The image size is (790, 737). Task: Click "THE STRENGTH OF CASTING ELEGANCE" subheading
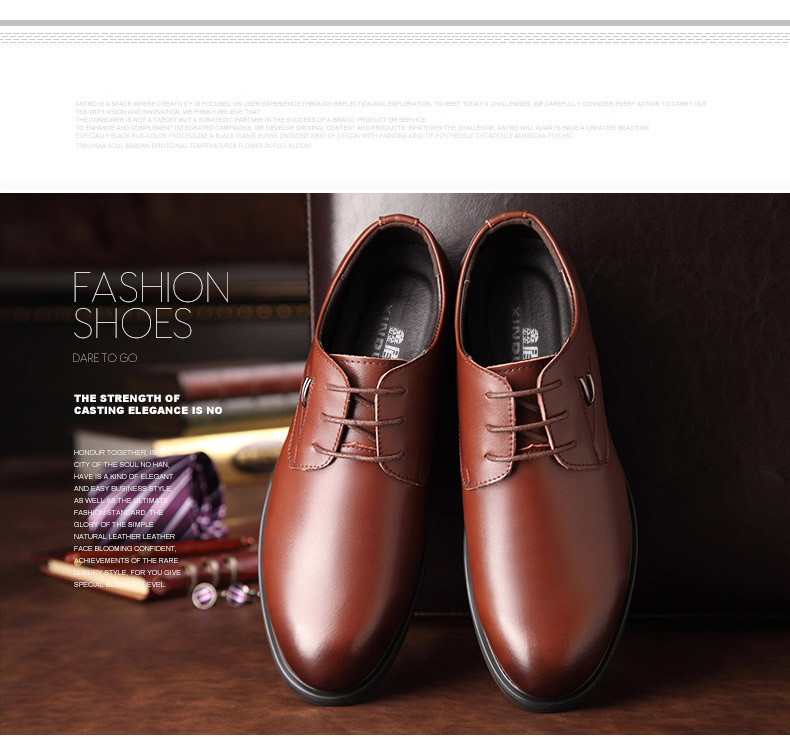[147, 404]
